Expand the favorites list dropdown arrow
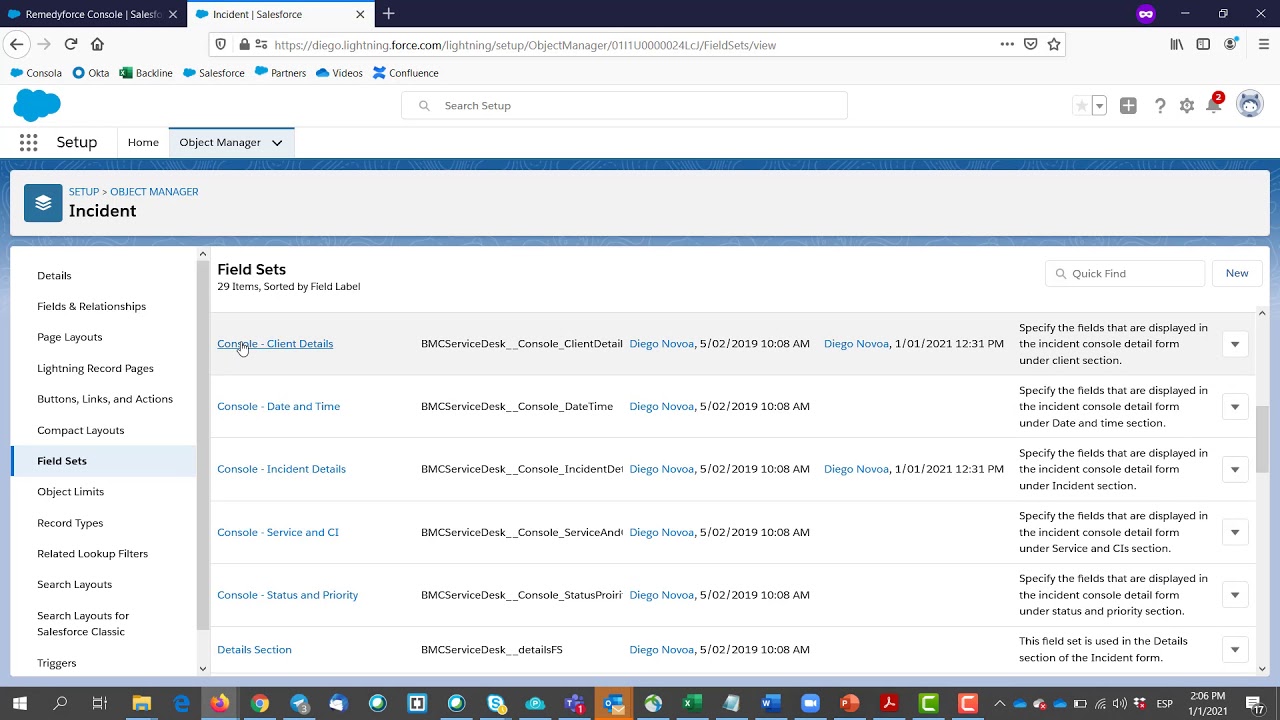Screen dimensions: 1280x720 1099,105
